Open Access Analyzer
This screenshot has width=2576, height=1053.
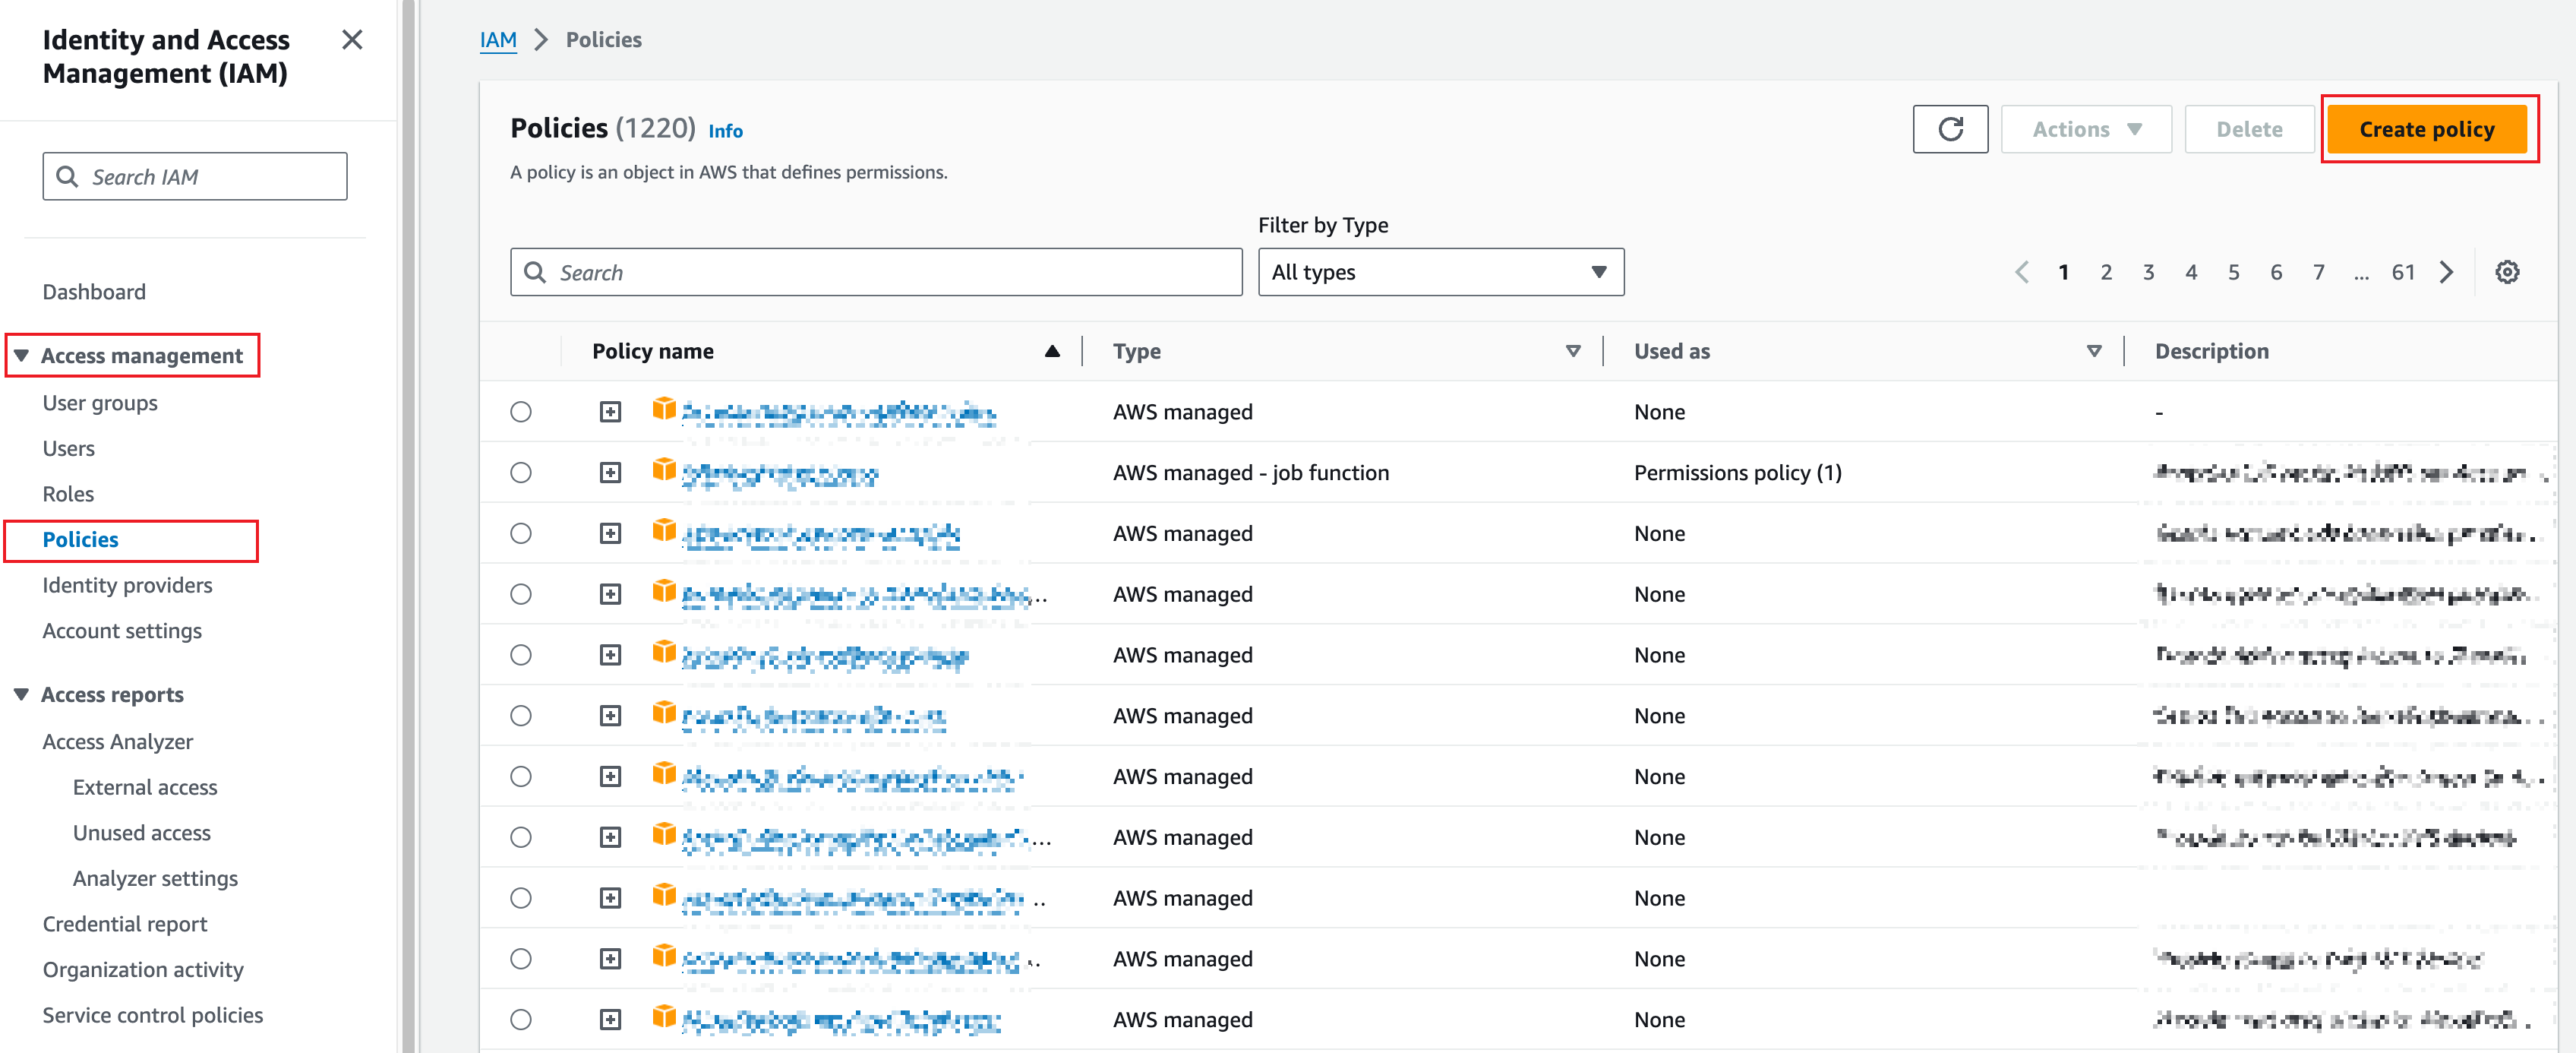(118, 742)
